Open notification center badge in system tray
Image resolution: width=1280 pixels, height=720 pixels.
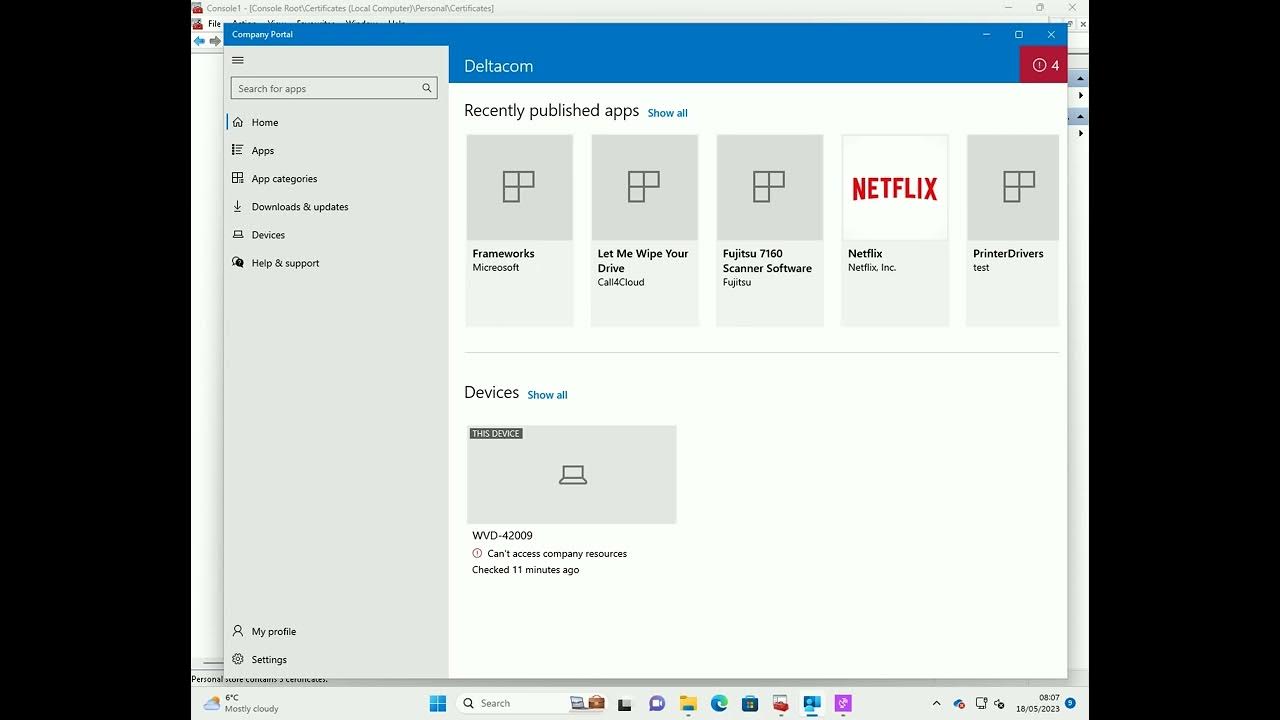click(1070, 703)
